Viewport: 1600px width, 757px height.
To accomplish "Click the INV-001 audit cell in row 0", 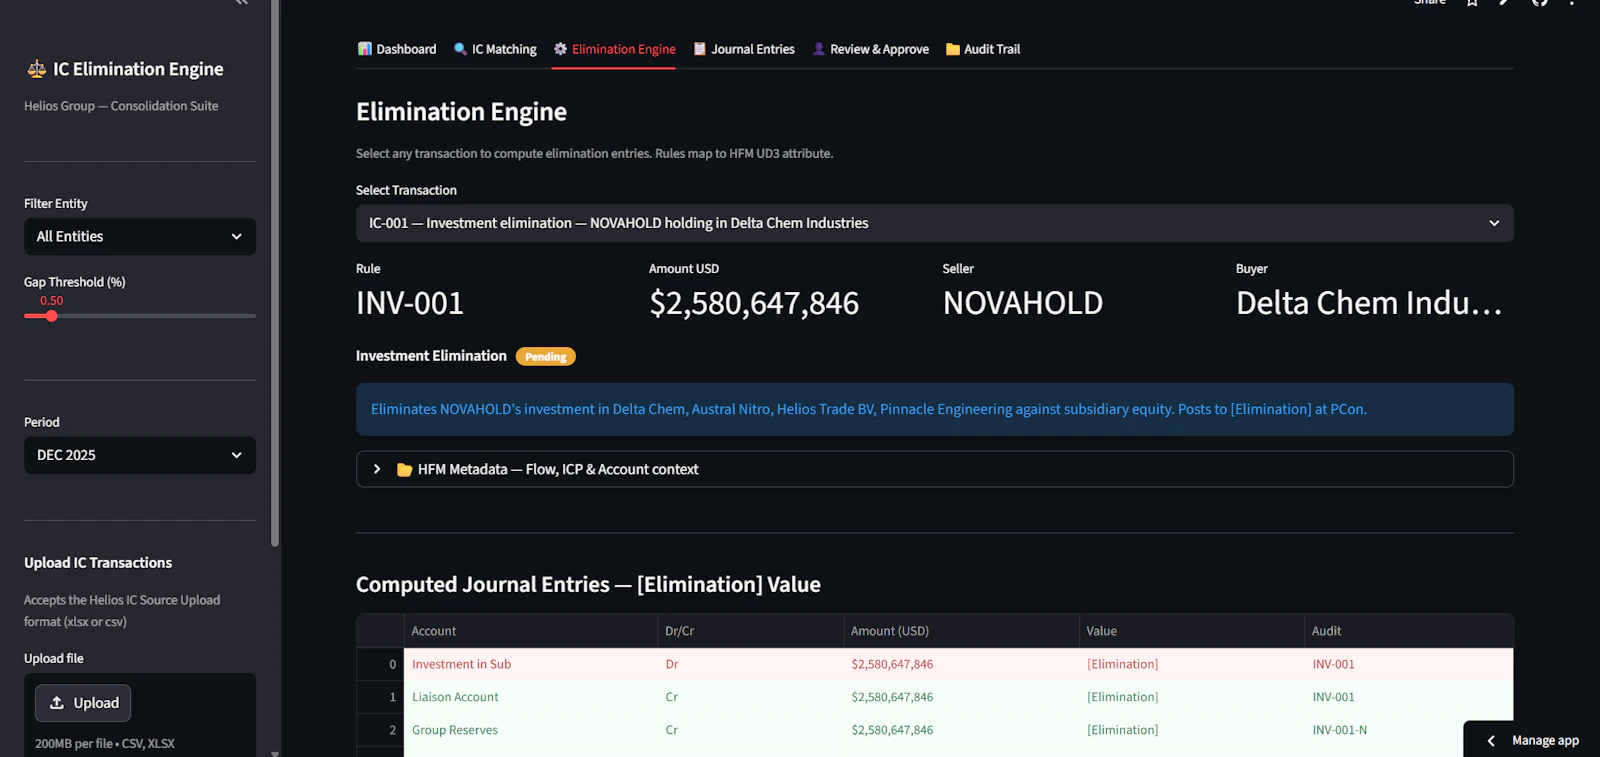I will coord(1409,664).
